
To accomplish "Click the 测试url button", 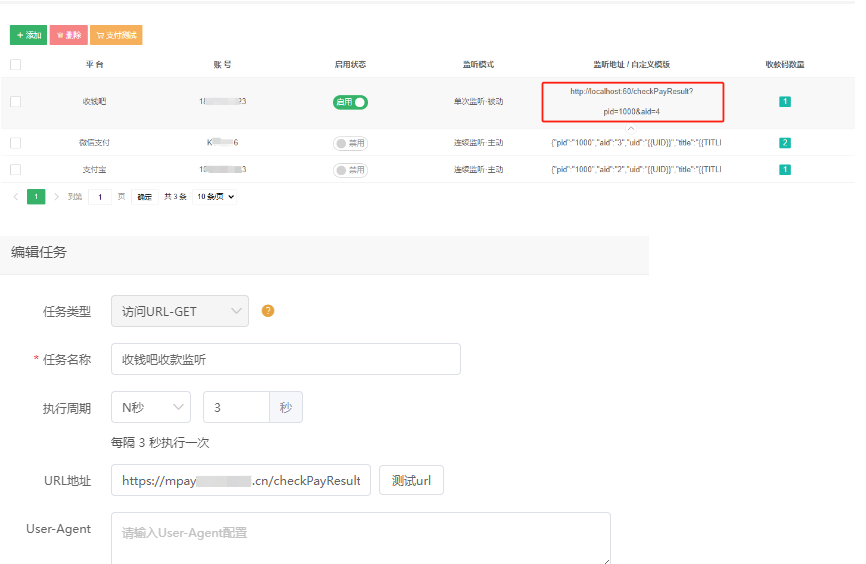I will click(411, 480).
